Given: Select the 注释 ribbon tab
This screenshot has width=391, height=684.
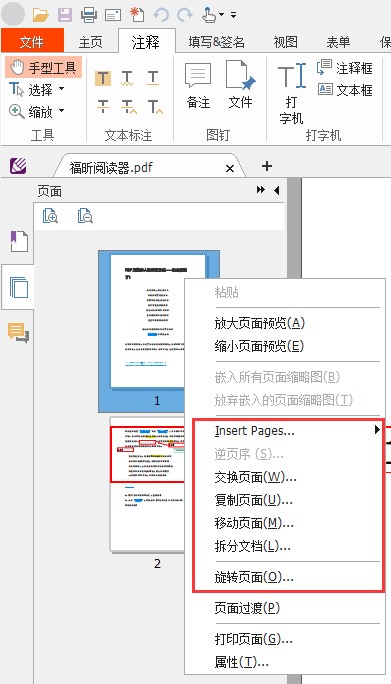Looking at the screenshot, I should (146, 42).
